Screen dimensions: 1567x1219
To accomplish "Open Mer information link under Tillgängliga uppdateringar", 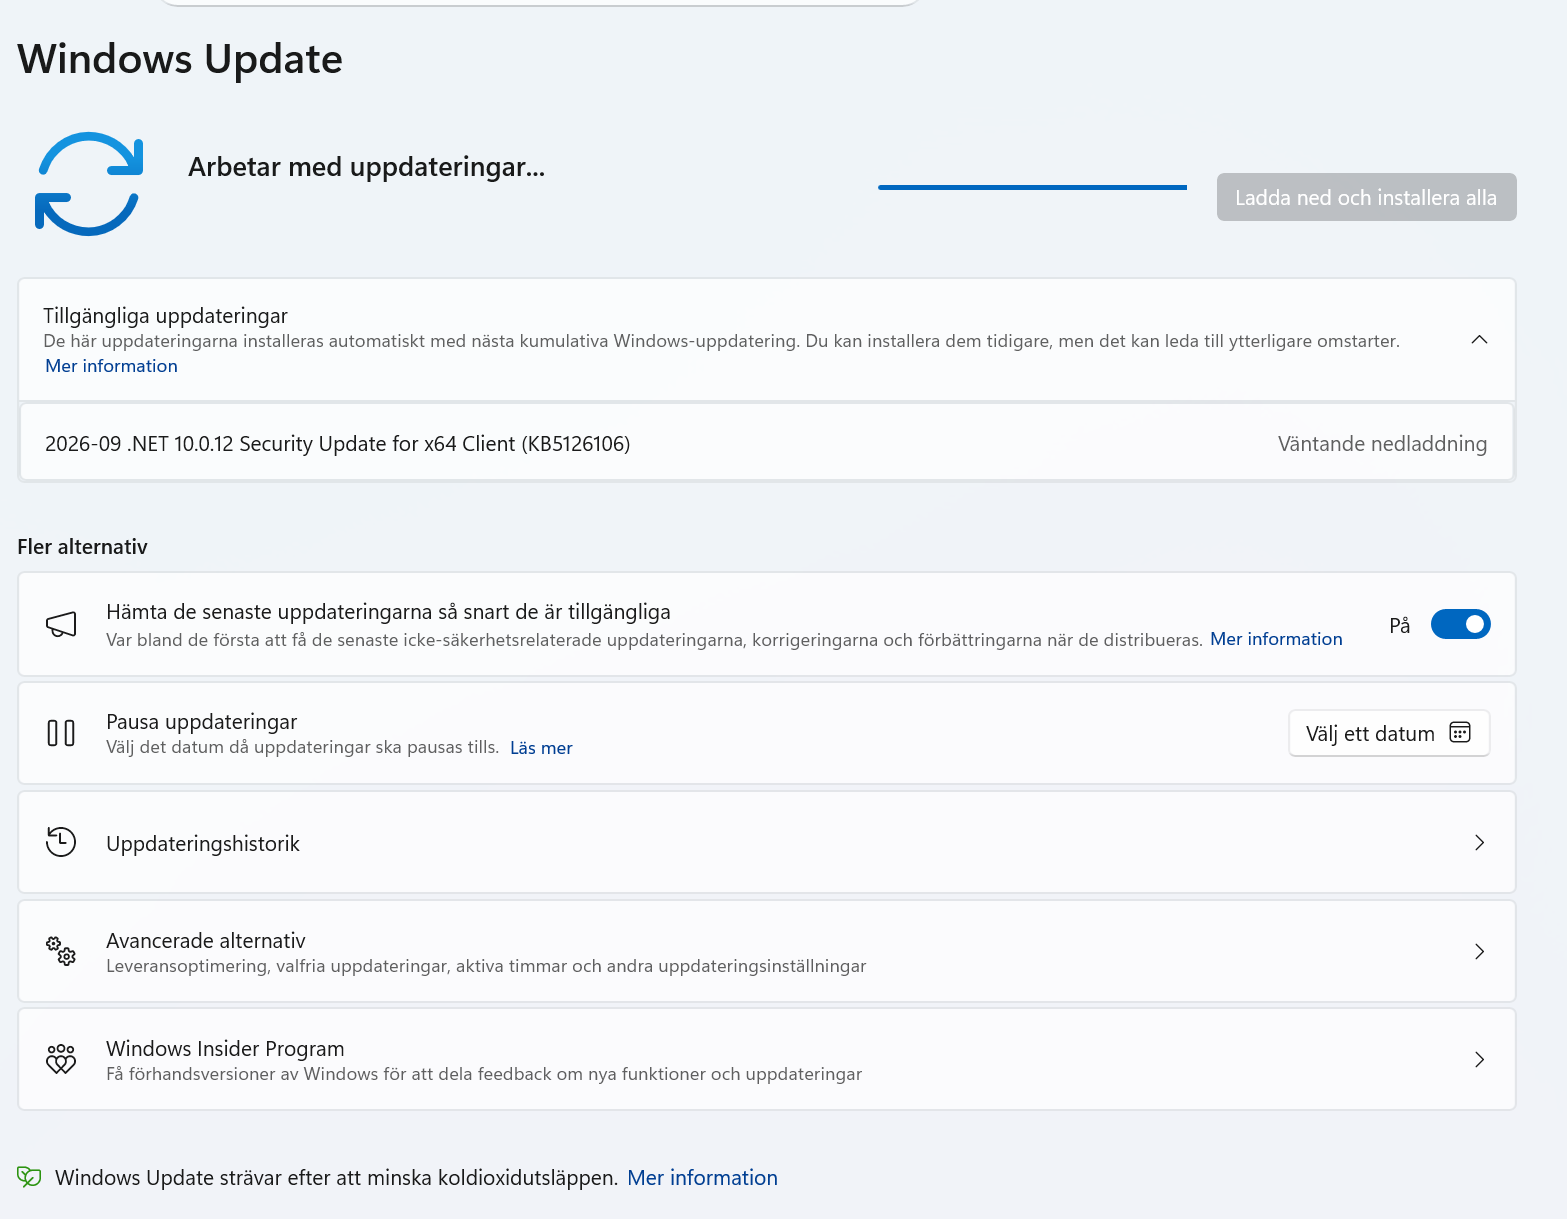I will click(111, 366).
